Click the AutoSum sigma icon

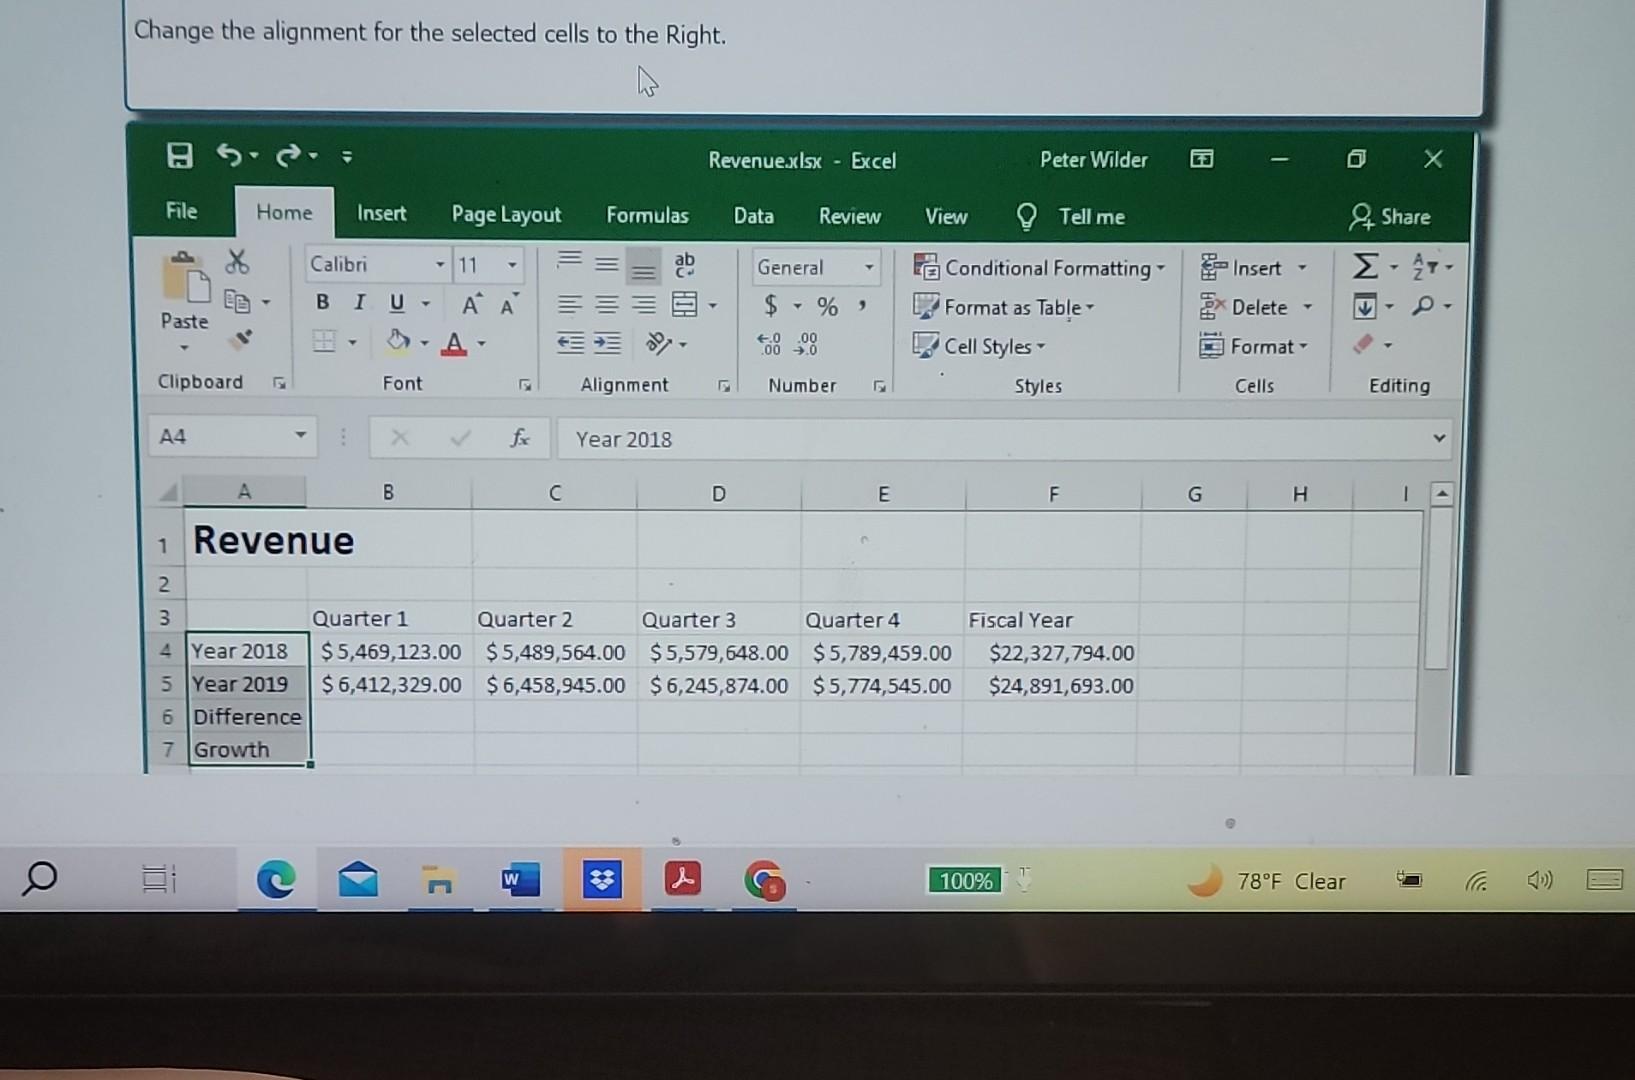pyautogui.click(x=1365, y=266)
